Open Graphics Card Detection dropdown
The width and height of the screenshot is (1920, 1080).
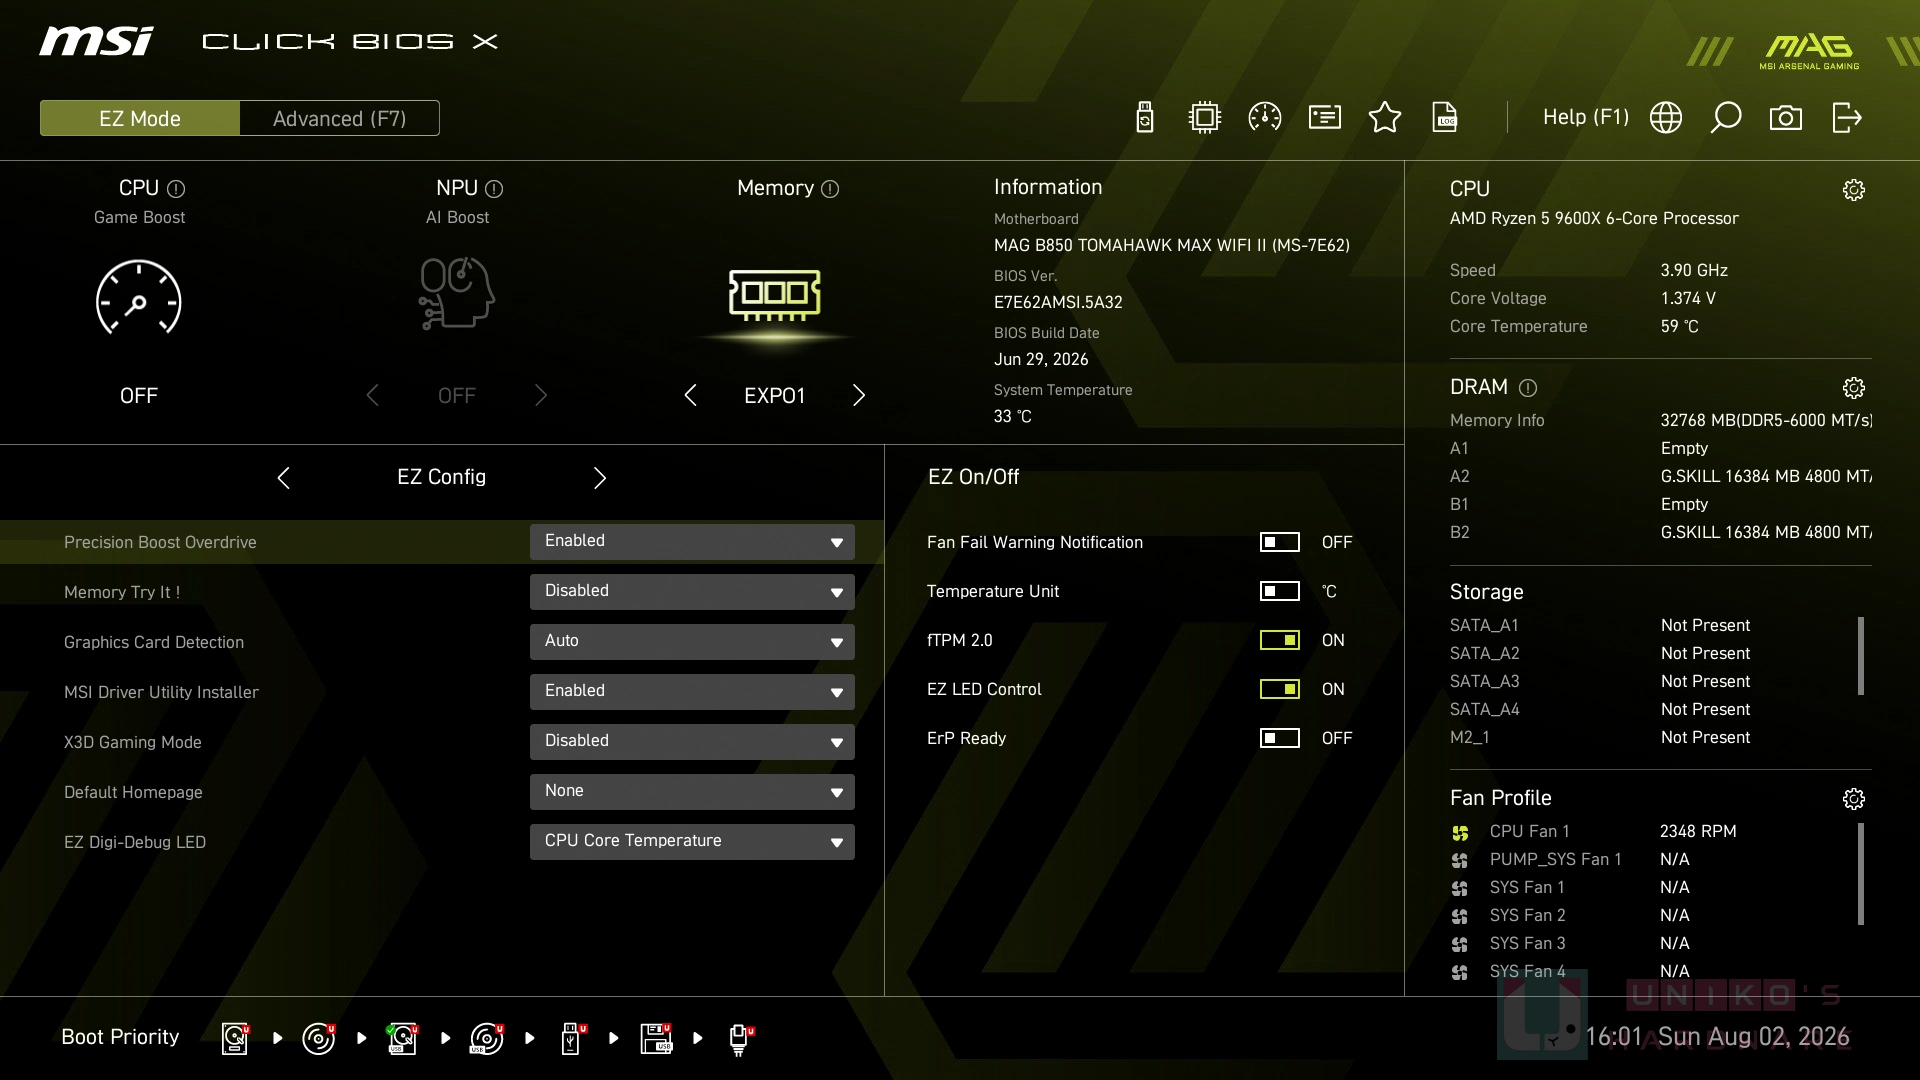(x=692, y=642)
